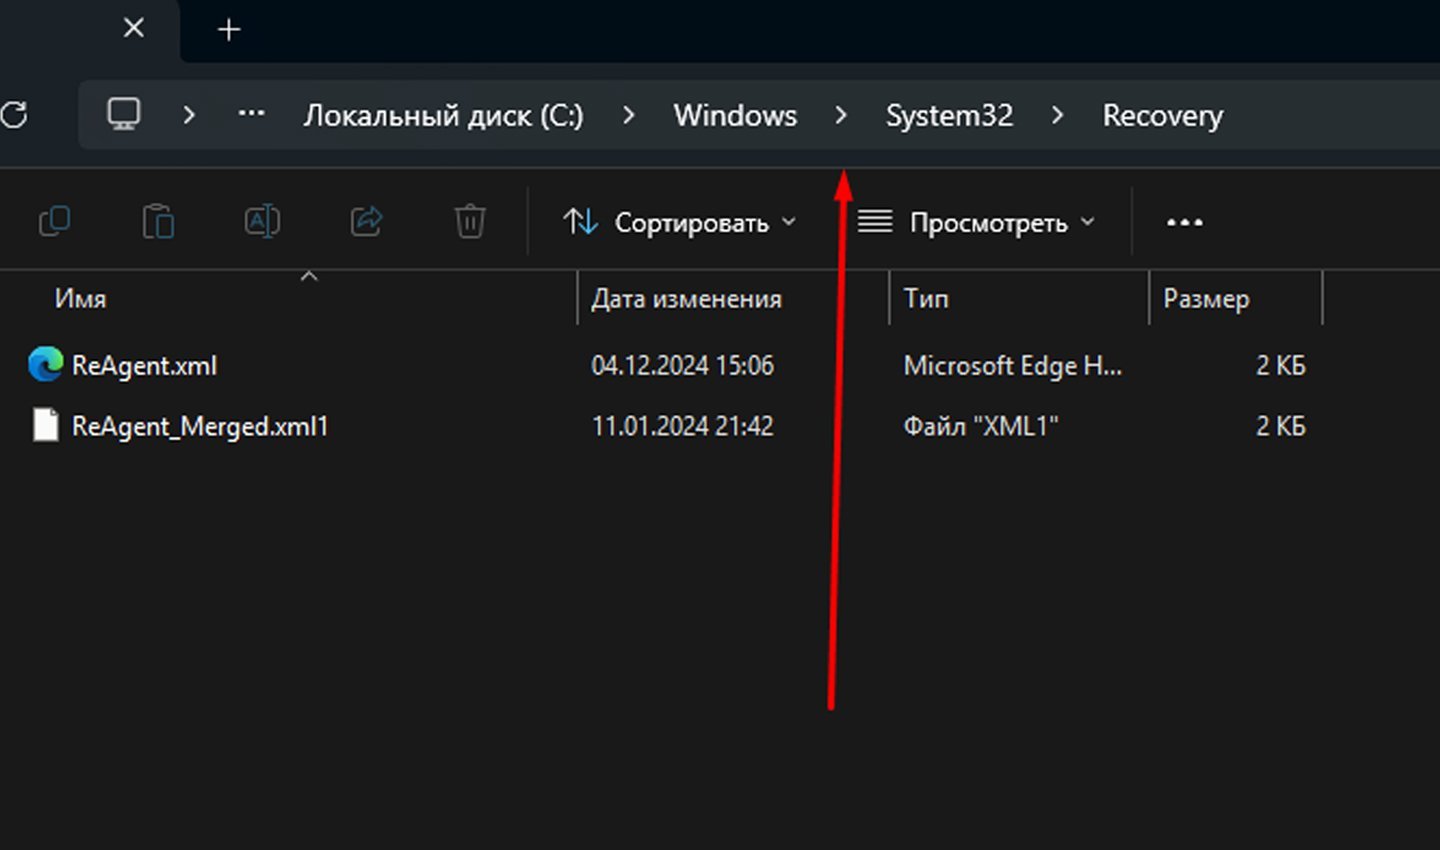Expand chevron after Локальный диск (C:)

click(x=628, y=115)
